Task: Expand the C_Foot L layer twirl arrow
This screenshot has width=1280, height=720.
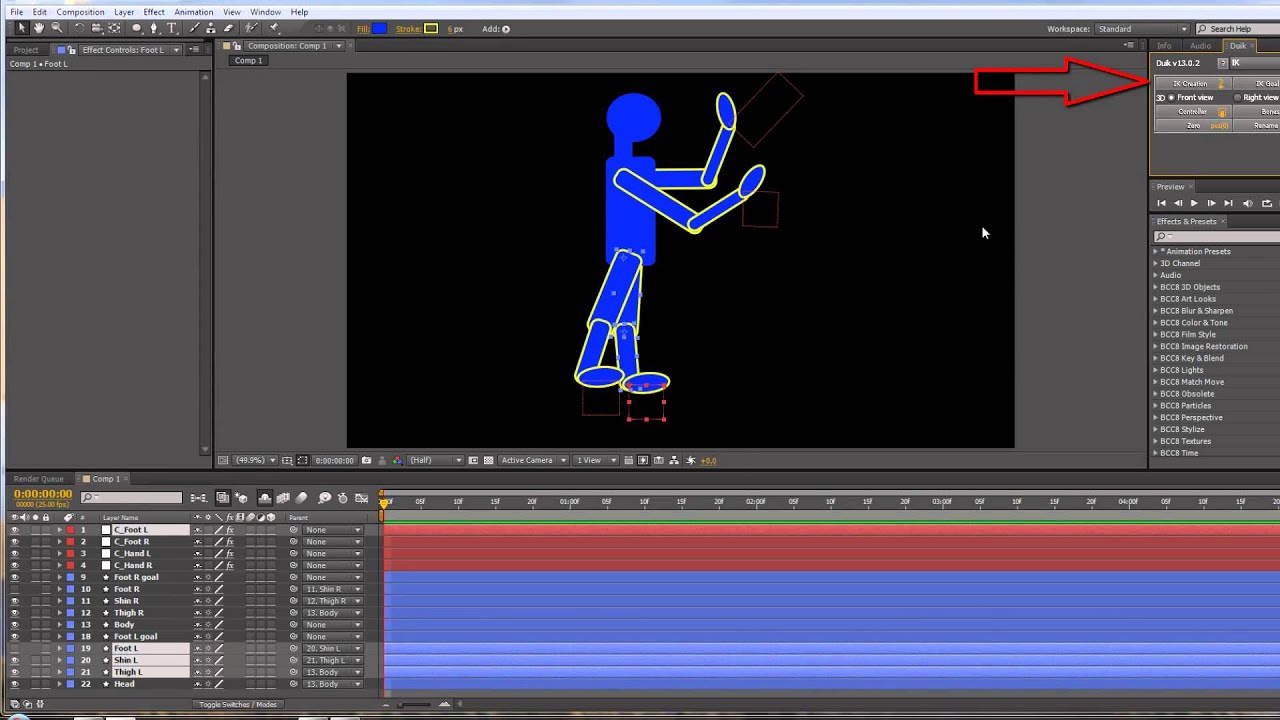Action: tap(59, 530)
